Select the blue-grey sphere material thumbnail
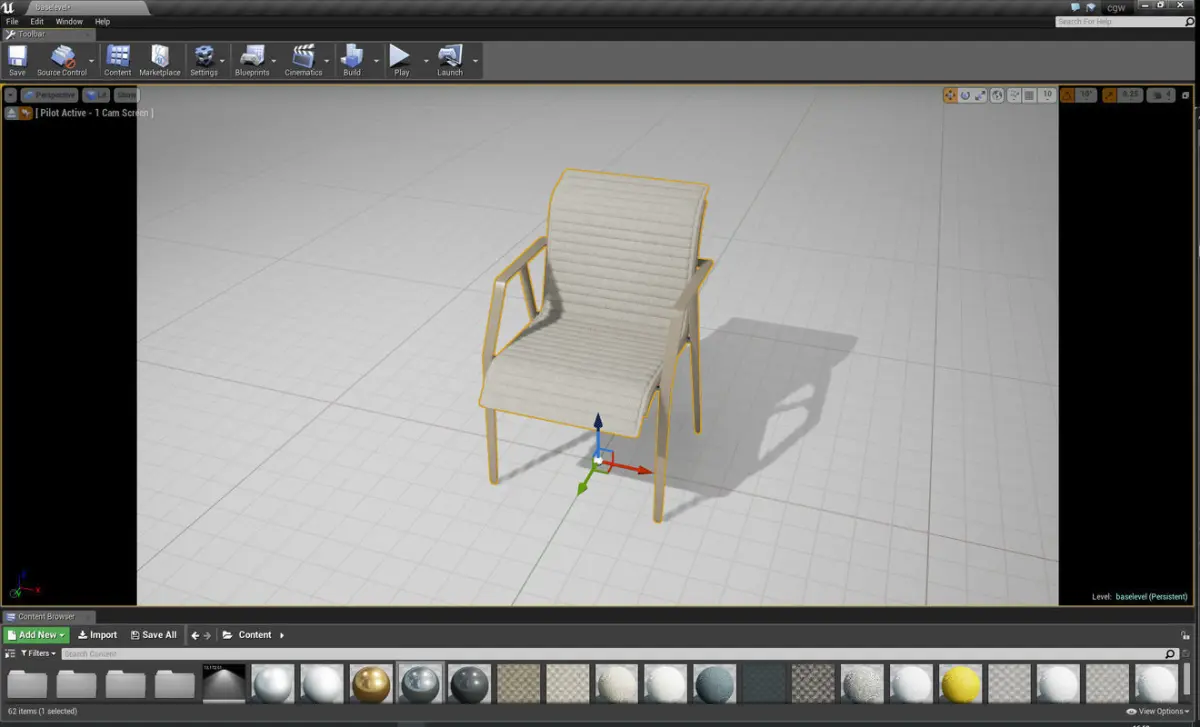This screenshot has height=727, width=1200. 715,684
